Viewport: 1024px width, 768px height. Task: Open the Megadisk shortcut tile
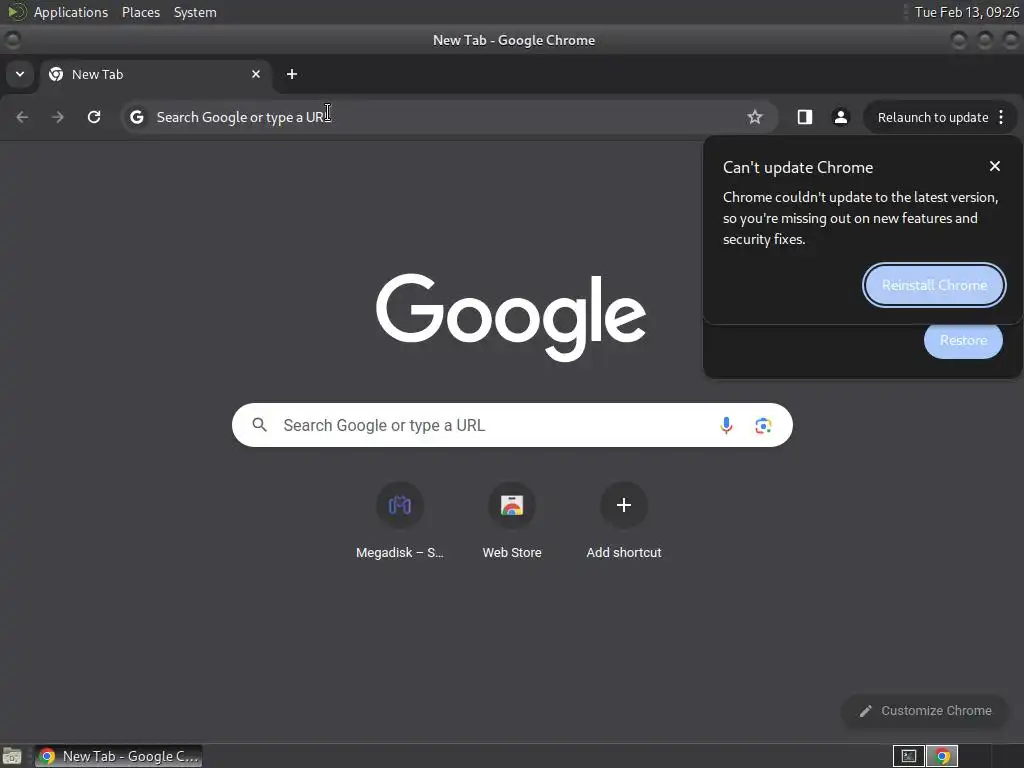(x=400, y=520)
